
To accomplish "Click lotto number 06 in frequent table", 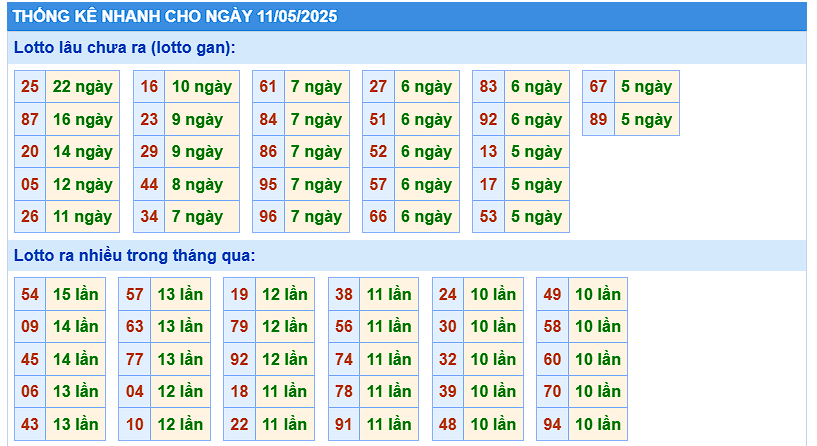I will (30, 392).
